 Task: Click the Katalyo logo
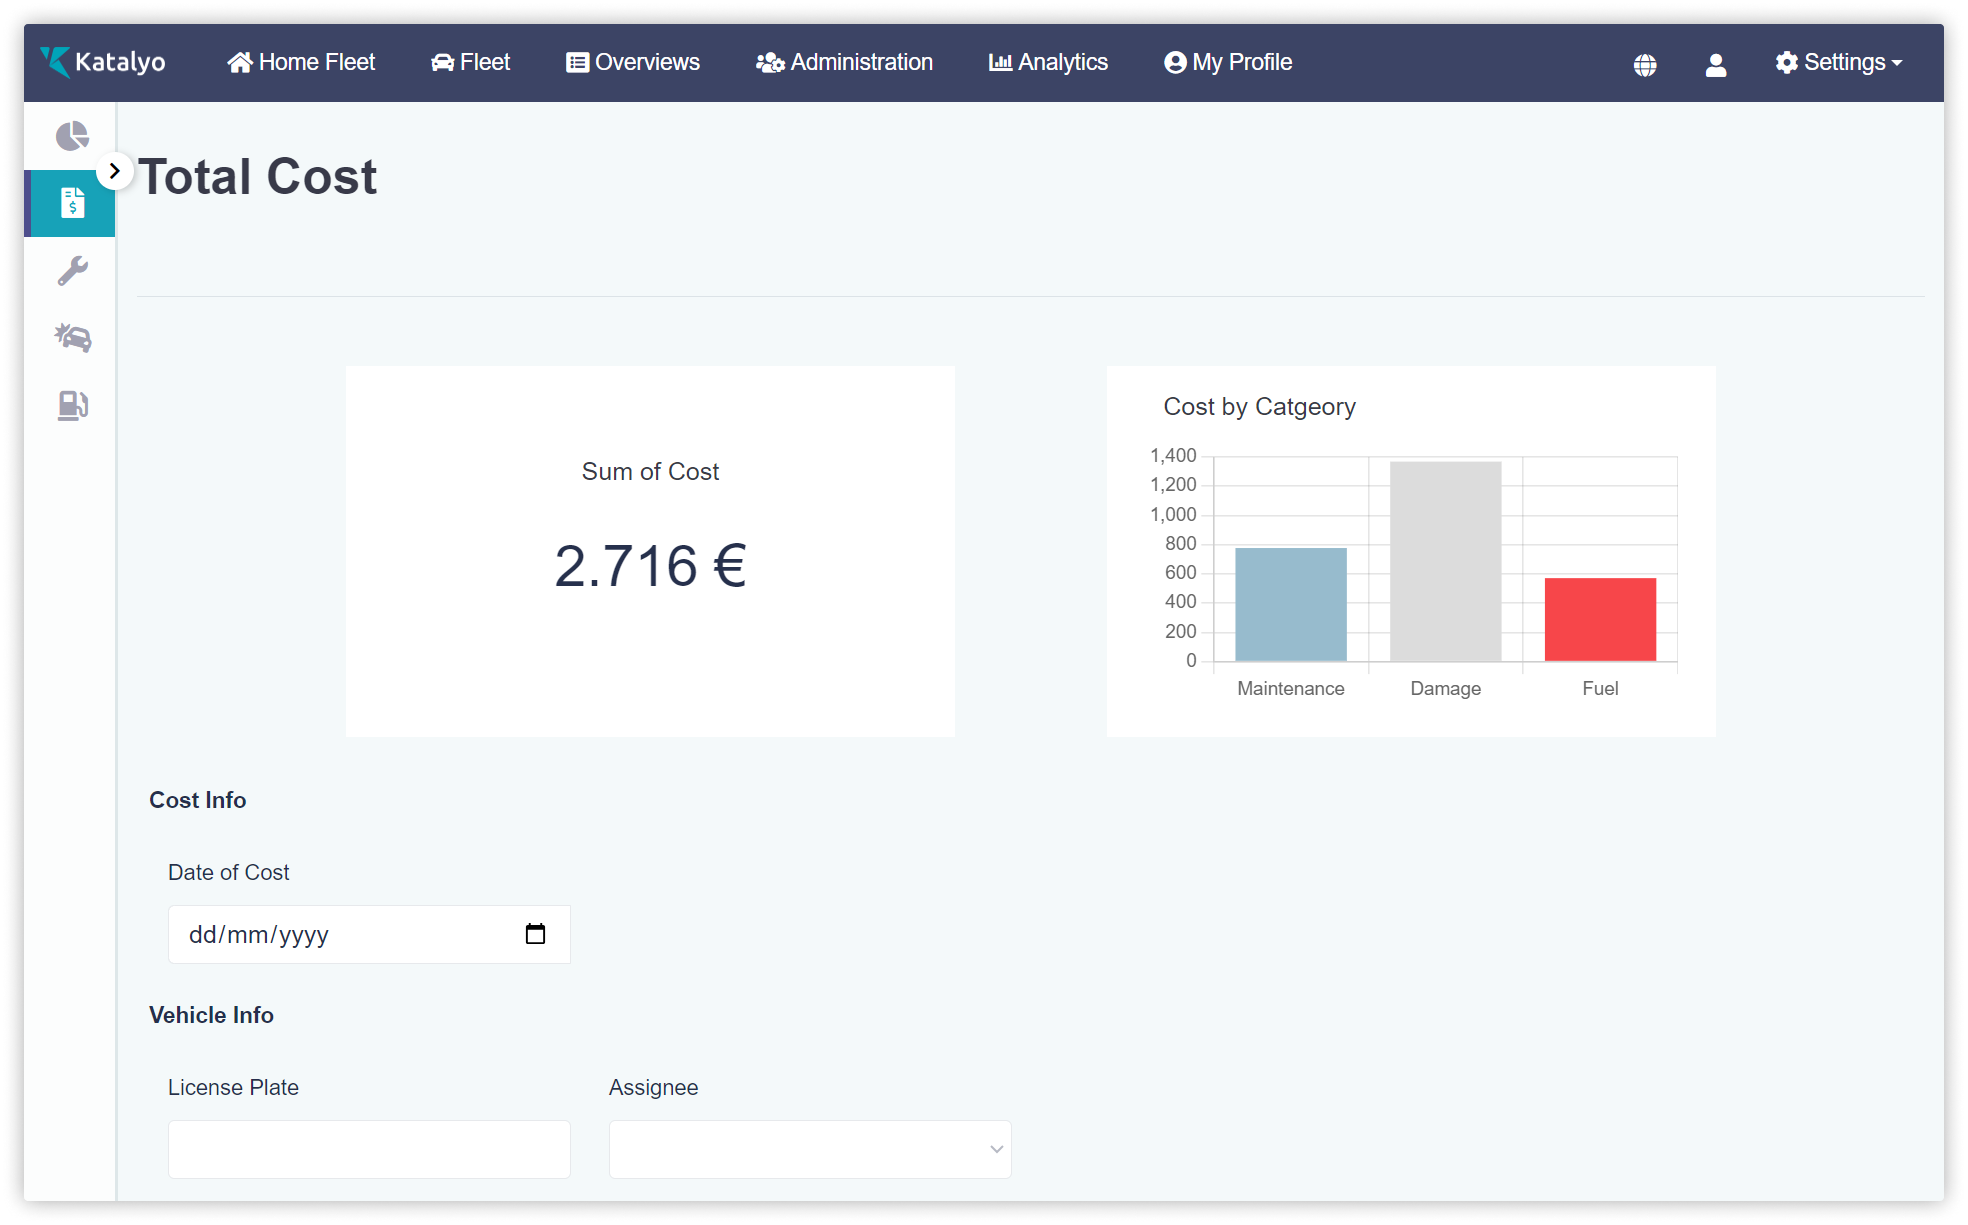point(103,62)
